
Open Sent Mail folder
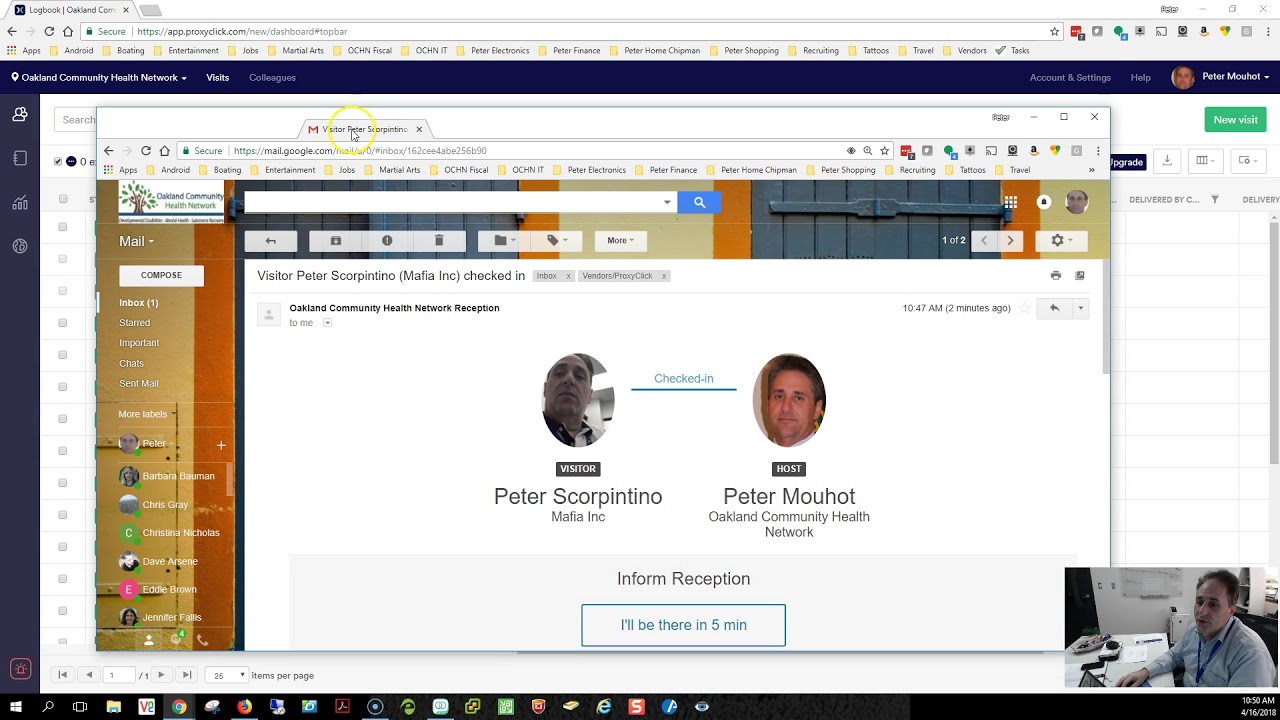click(x=139, y=383)
